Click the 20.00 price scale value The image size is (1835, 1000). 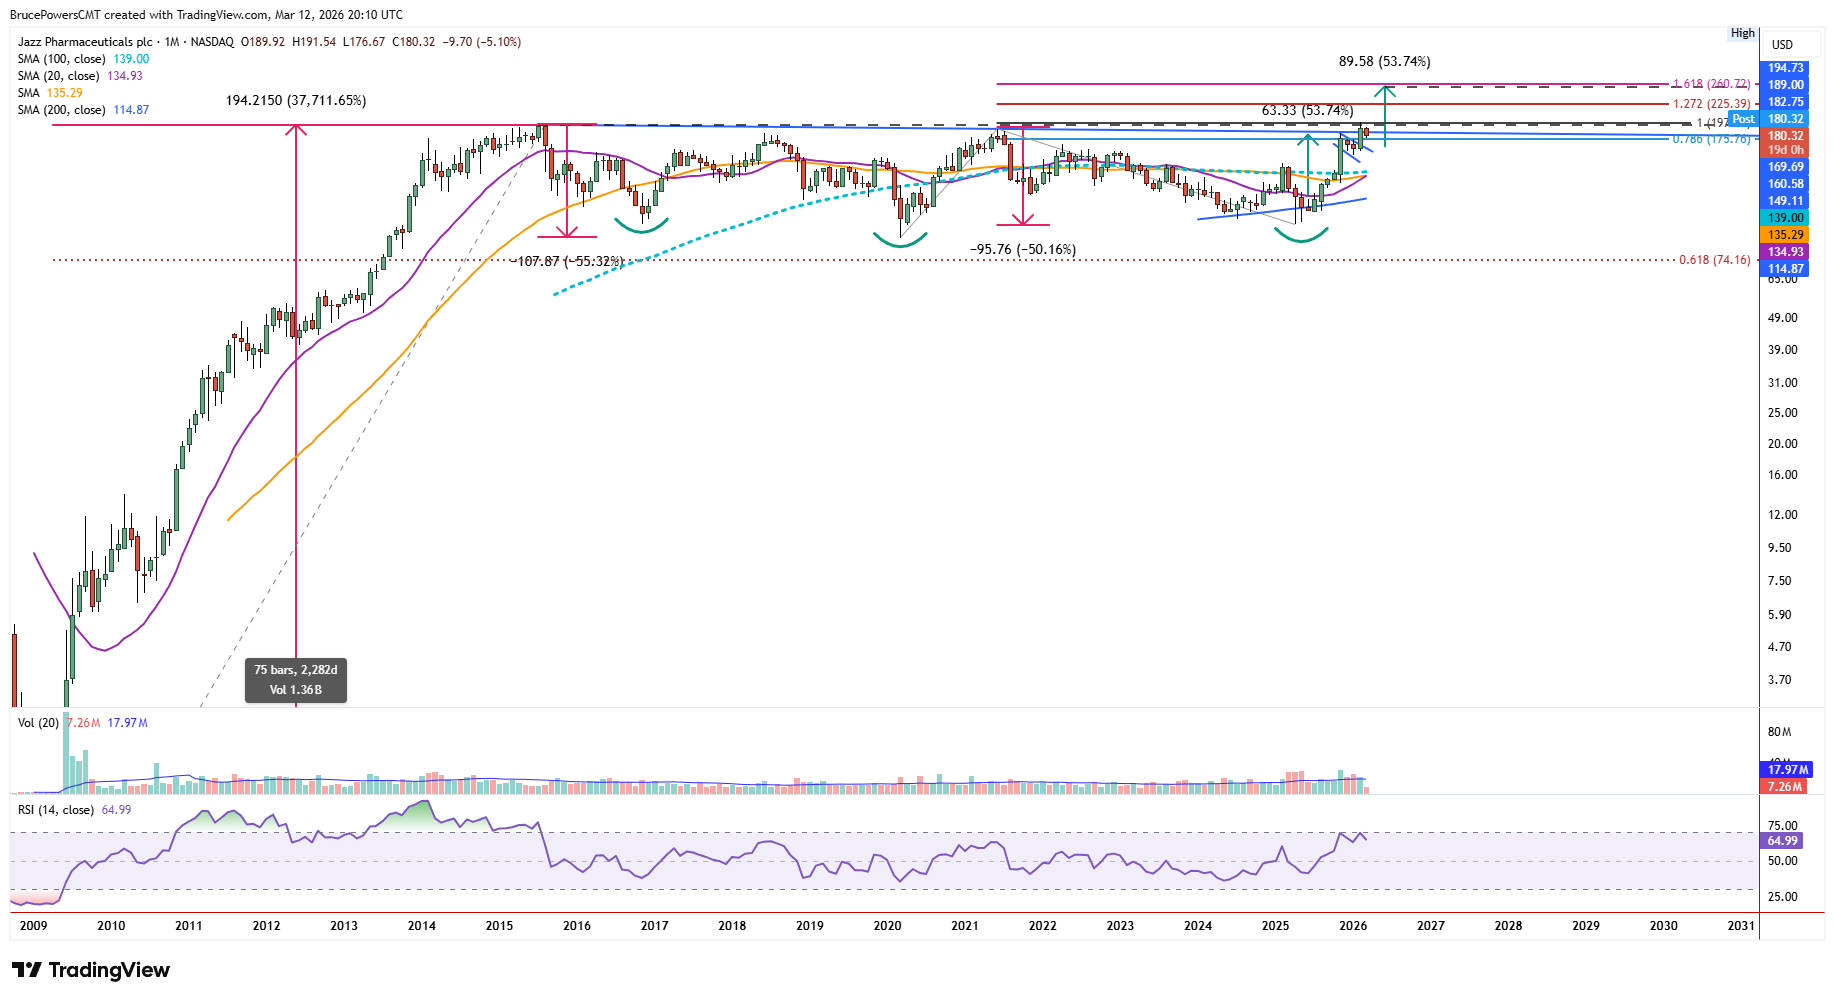pyautogui.click(x=1783, y=444)
